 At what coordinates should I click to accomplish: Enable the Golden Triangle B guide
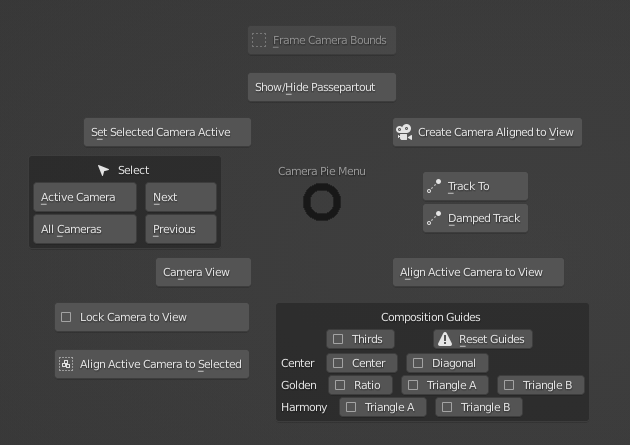[508, 385]
